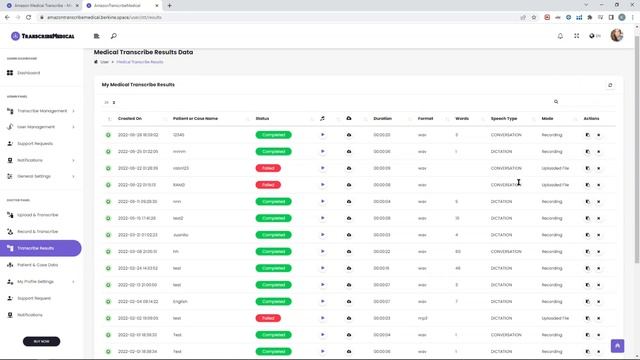Download audio of the English row
The height and width of the screenshot is (360, 640).
click(x=349, y=301)
